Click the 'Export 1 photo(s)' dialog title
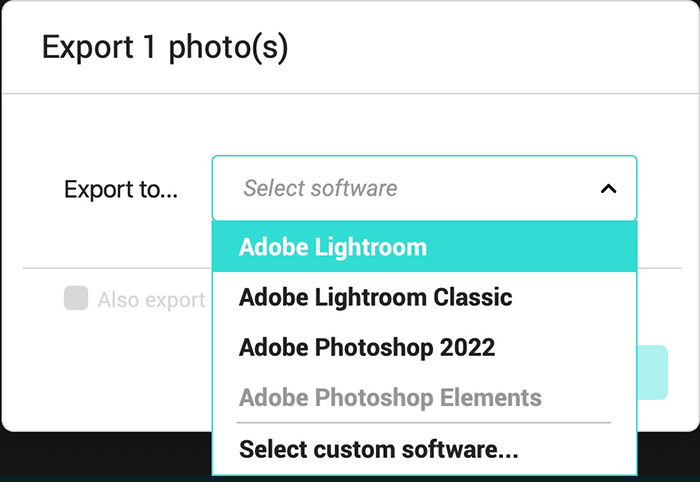The height and width of the screenshot is (482, 700). coord(165,47)
